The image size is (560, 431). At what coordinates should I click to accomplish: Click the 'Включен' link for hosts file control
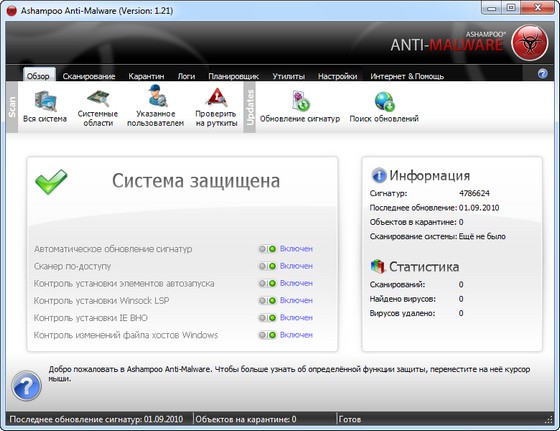(296, 335)
